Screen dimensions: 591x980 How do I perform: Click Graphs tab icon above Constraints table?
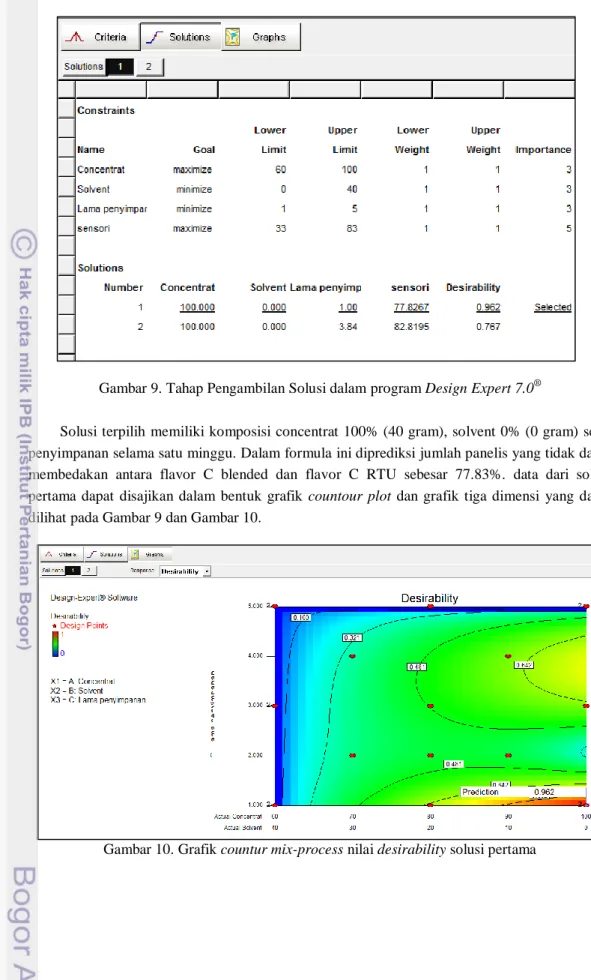click(232, 38)
